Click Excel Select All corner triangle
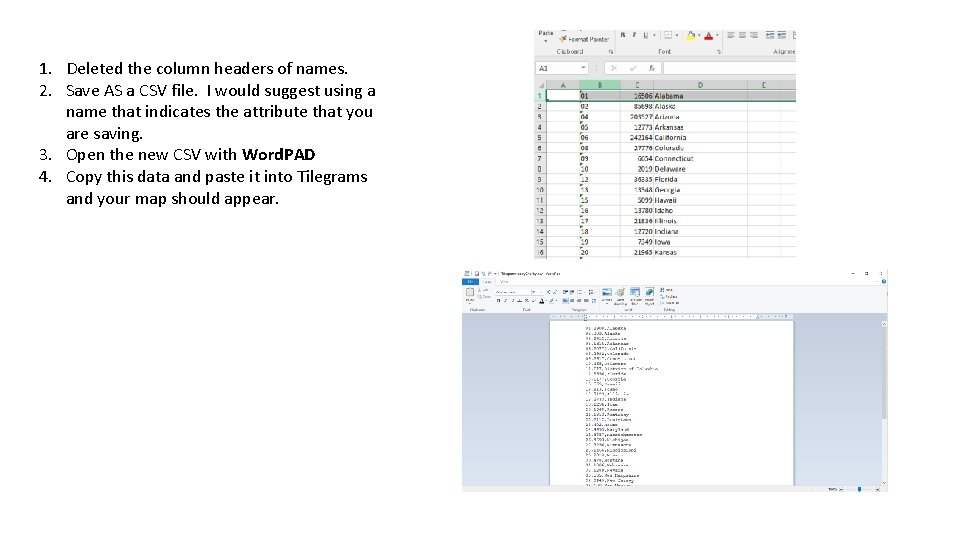The width and height of the screenshot is (960, 540). pos(540,85)
